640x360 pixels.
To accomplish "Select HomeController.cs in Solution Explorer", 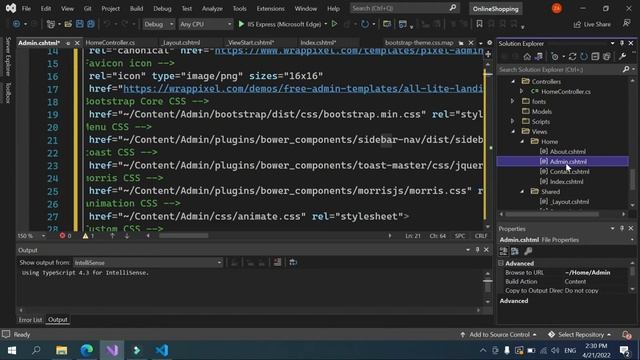I will click(x=566, y=92).
